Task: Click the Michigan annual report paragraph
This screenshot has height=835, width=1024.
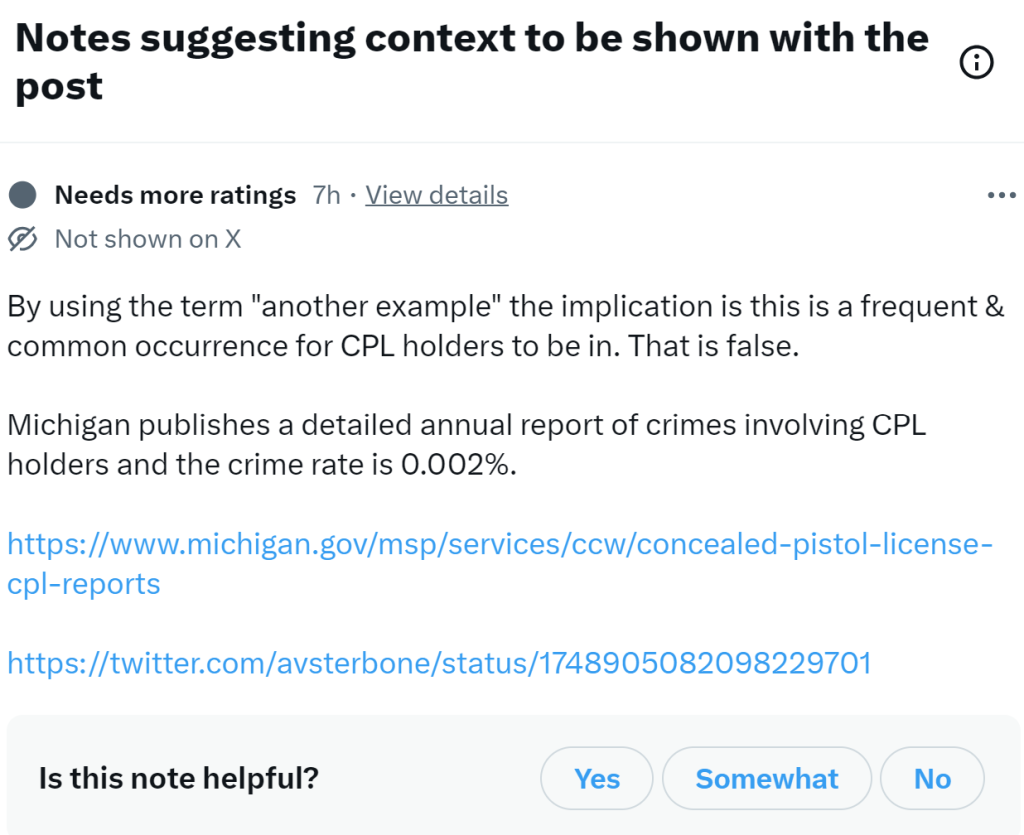Action: click(x=465, y=444)
